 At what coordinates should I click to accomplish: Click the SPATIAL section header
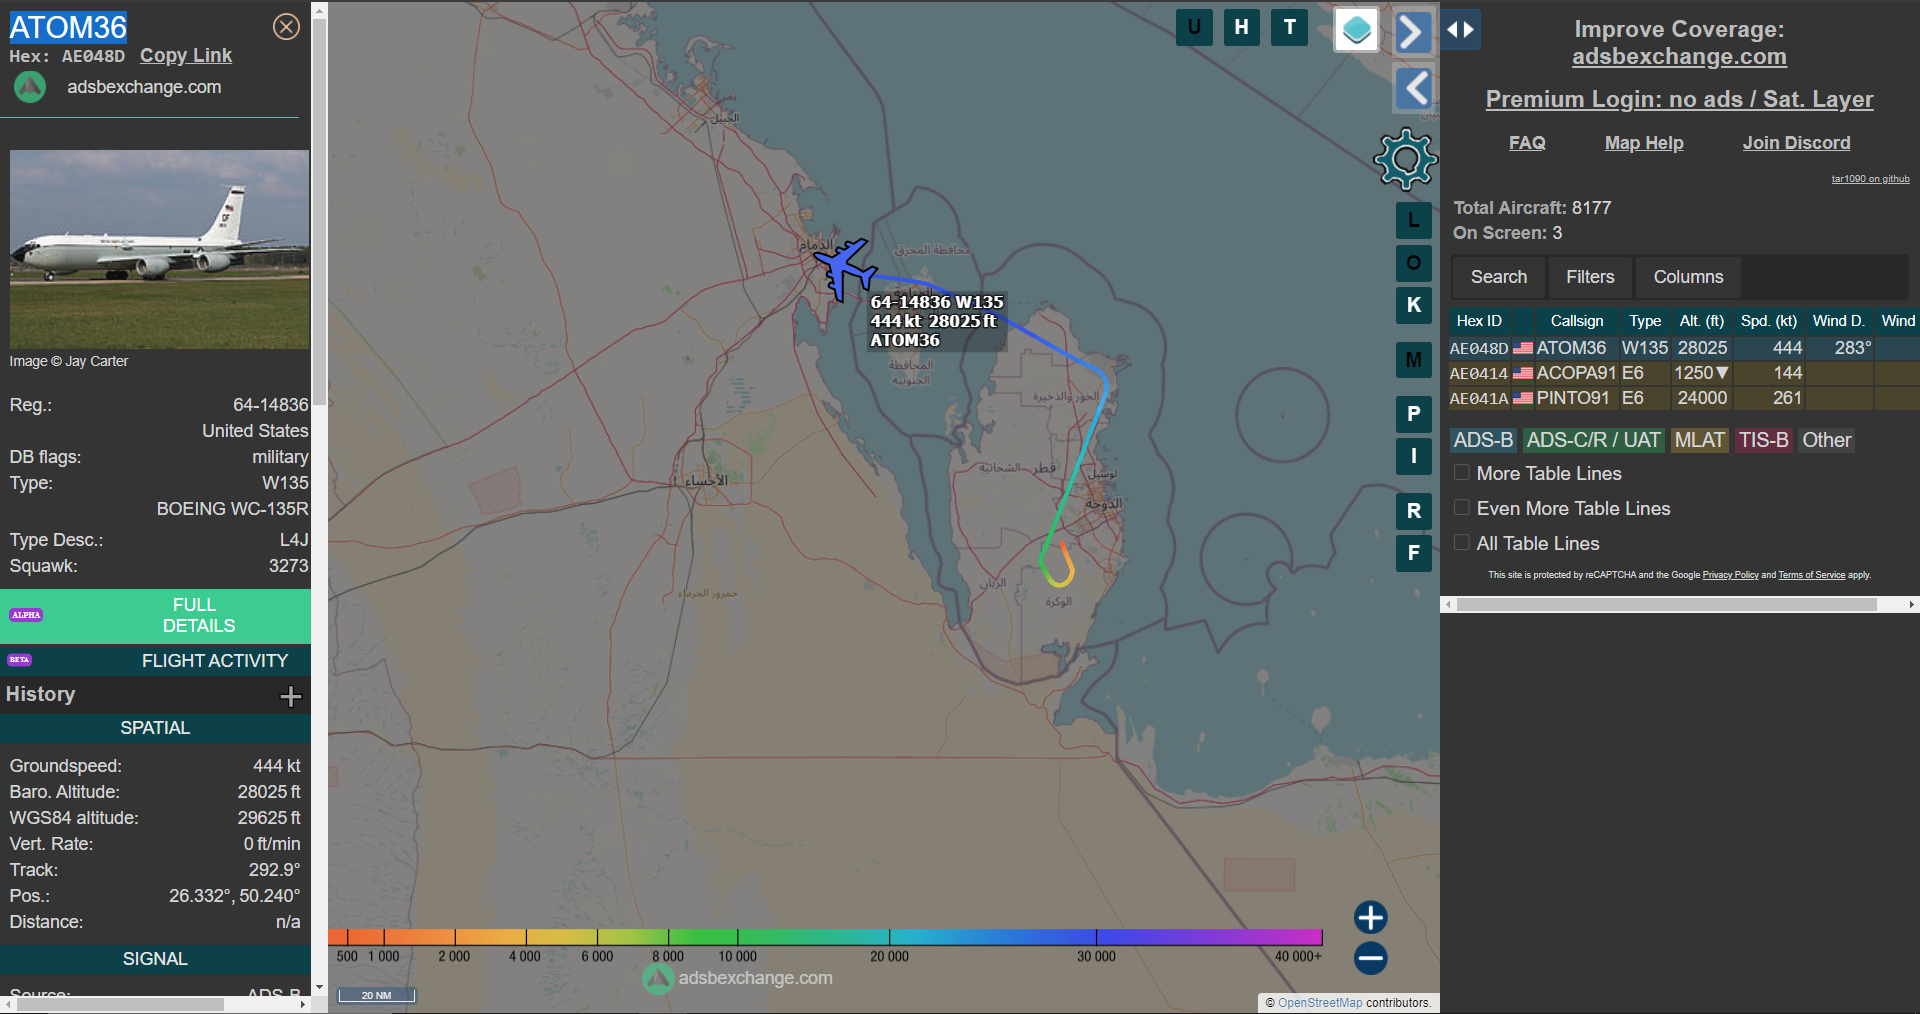pyautogui.click(x=155, y=728)
